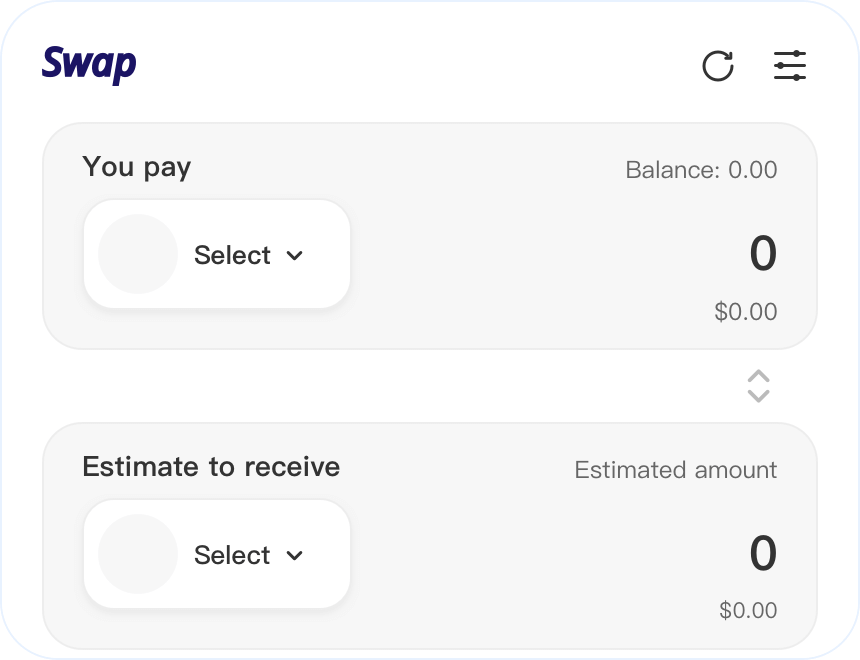Click the Estimate to receive heading

(x=211, y=467)
